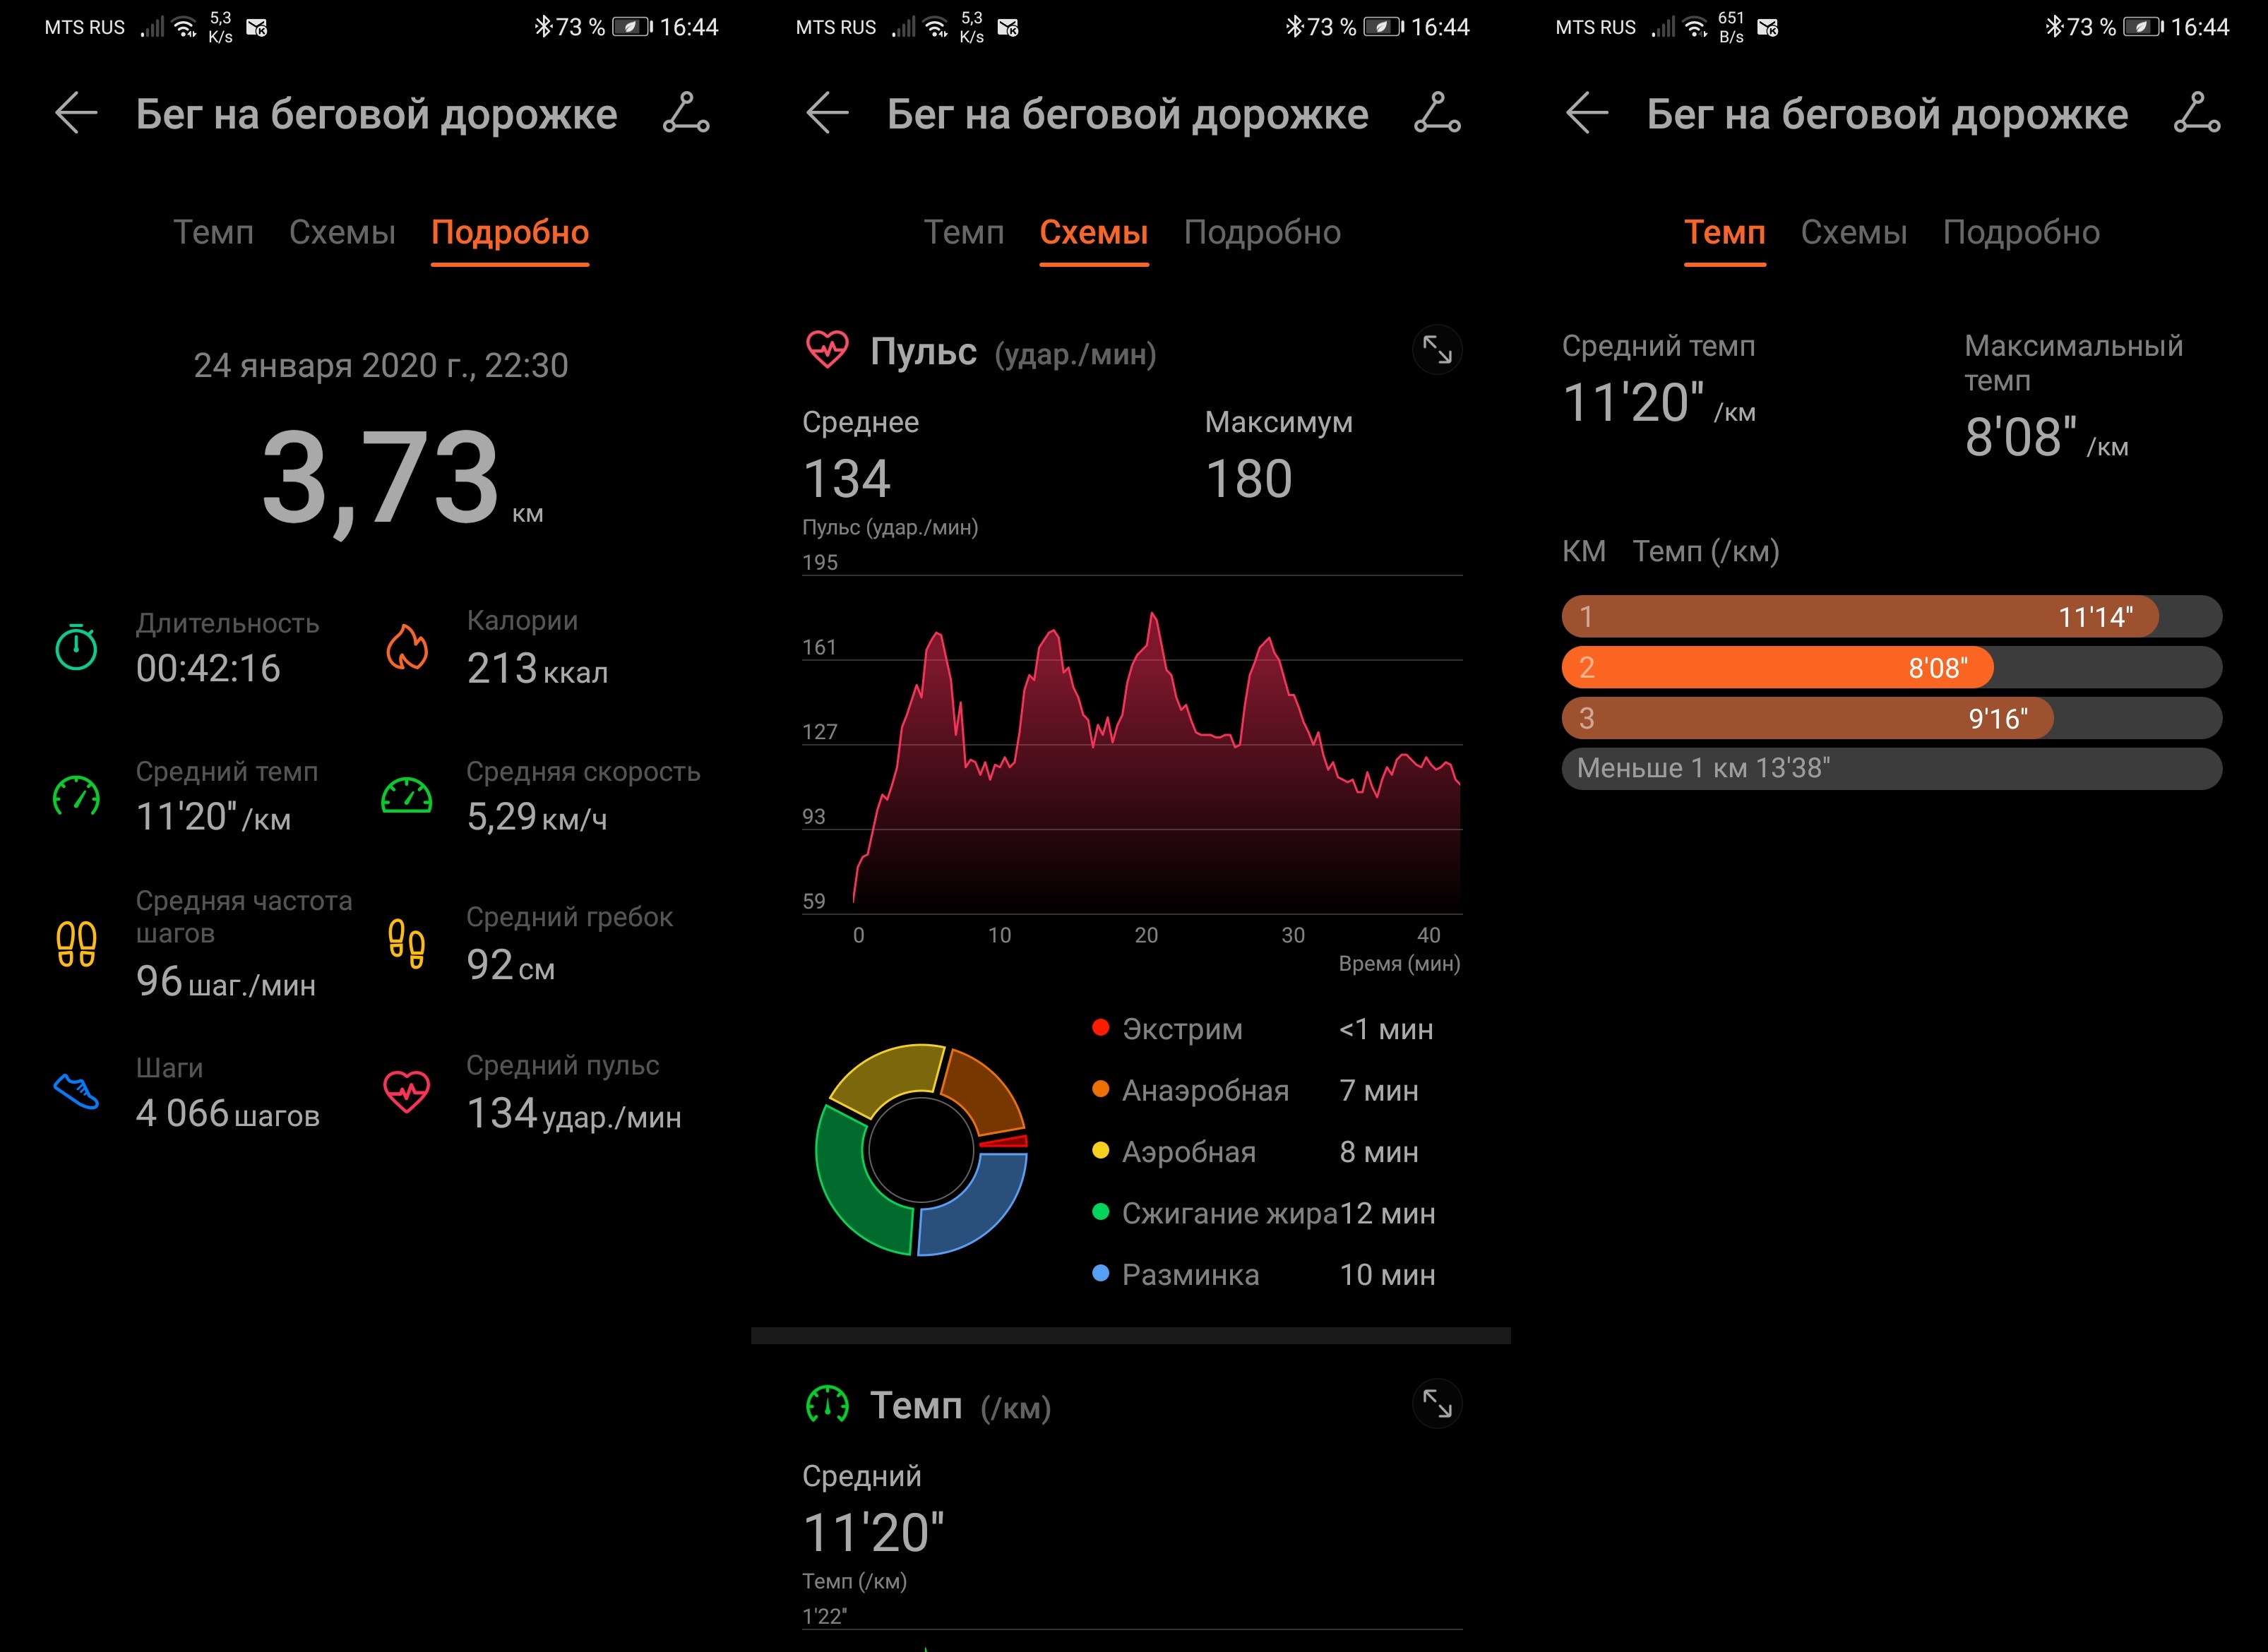2268x1652 pixels.
Task: Select Схемы tab on middle screen
Action: [x=1094, y=232]
